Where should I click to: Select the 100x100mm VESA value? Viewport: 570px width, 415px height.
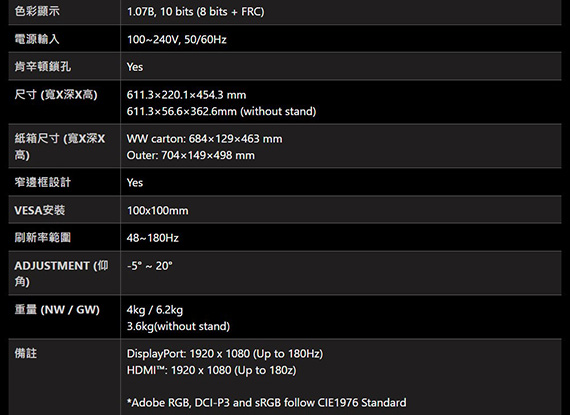coord(158,210)
